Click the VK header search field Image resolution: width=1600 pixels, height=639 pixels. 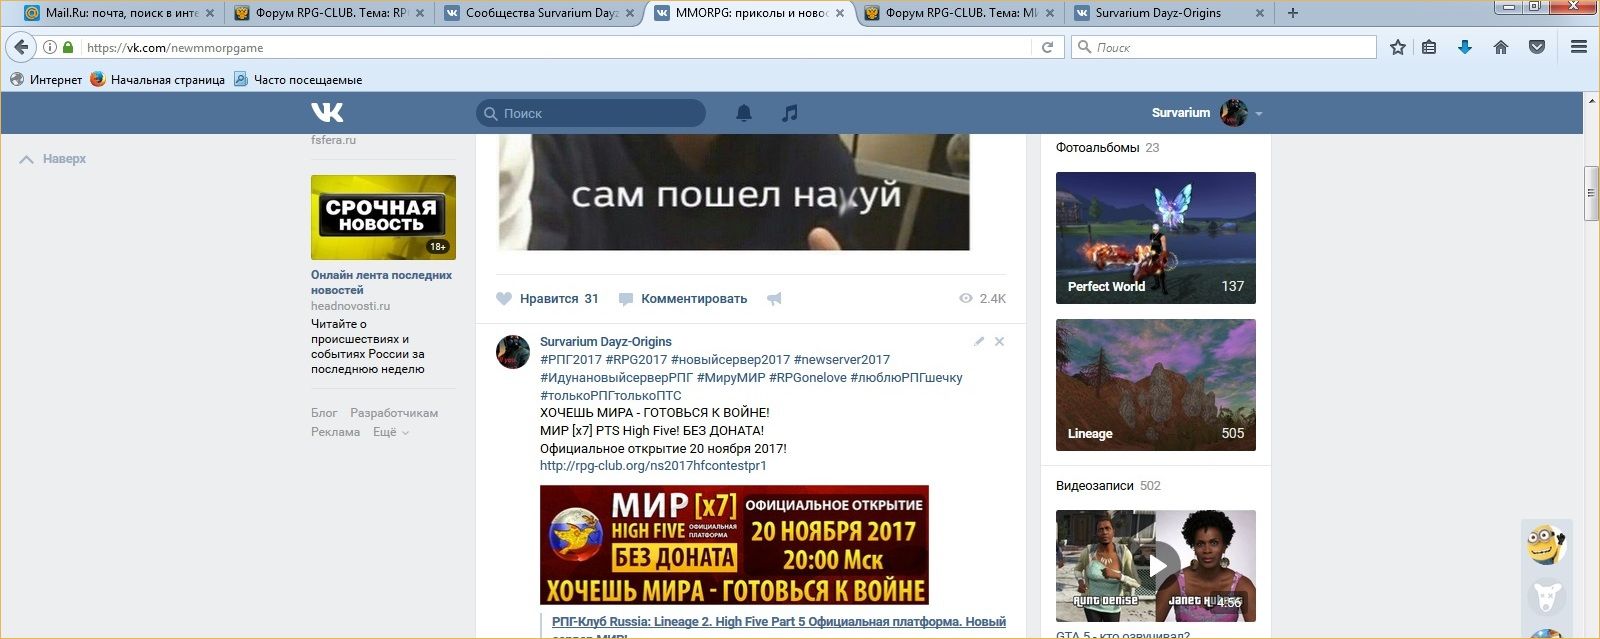click(591, 113)
